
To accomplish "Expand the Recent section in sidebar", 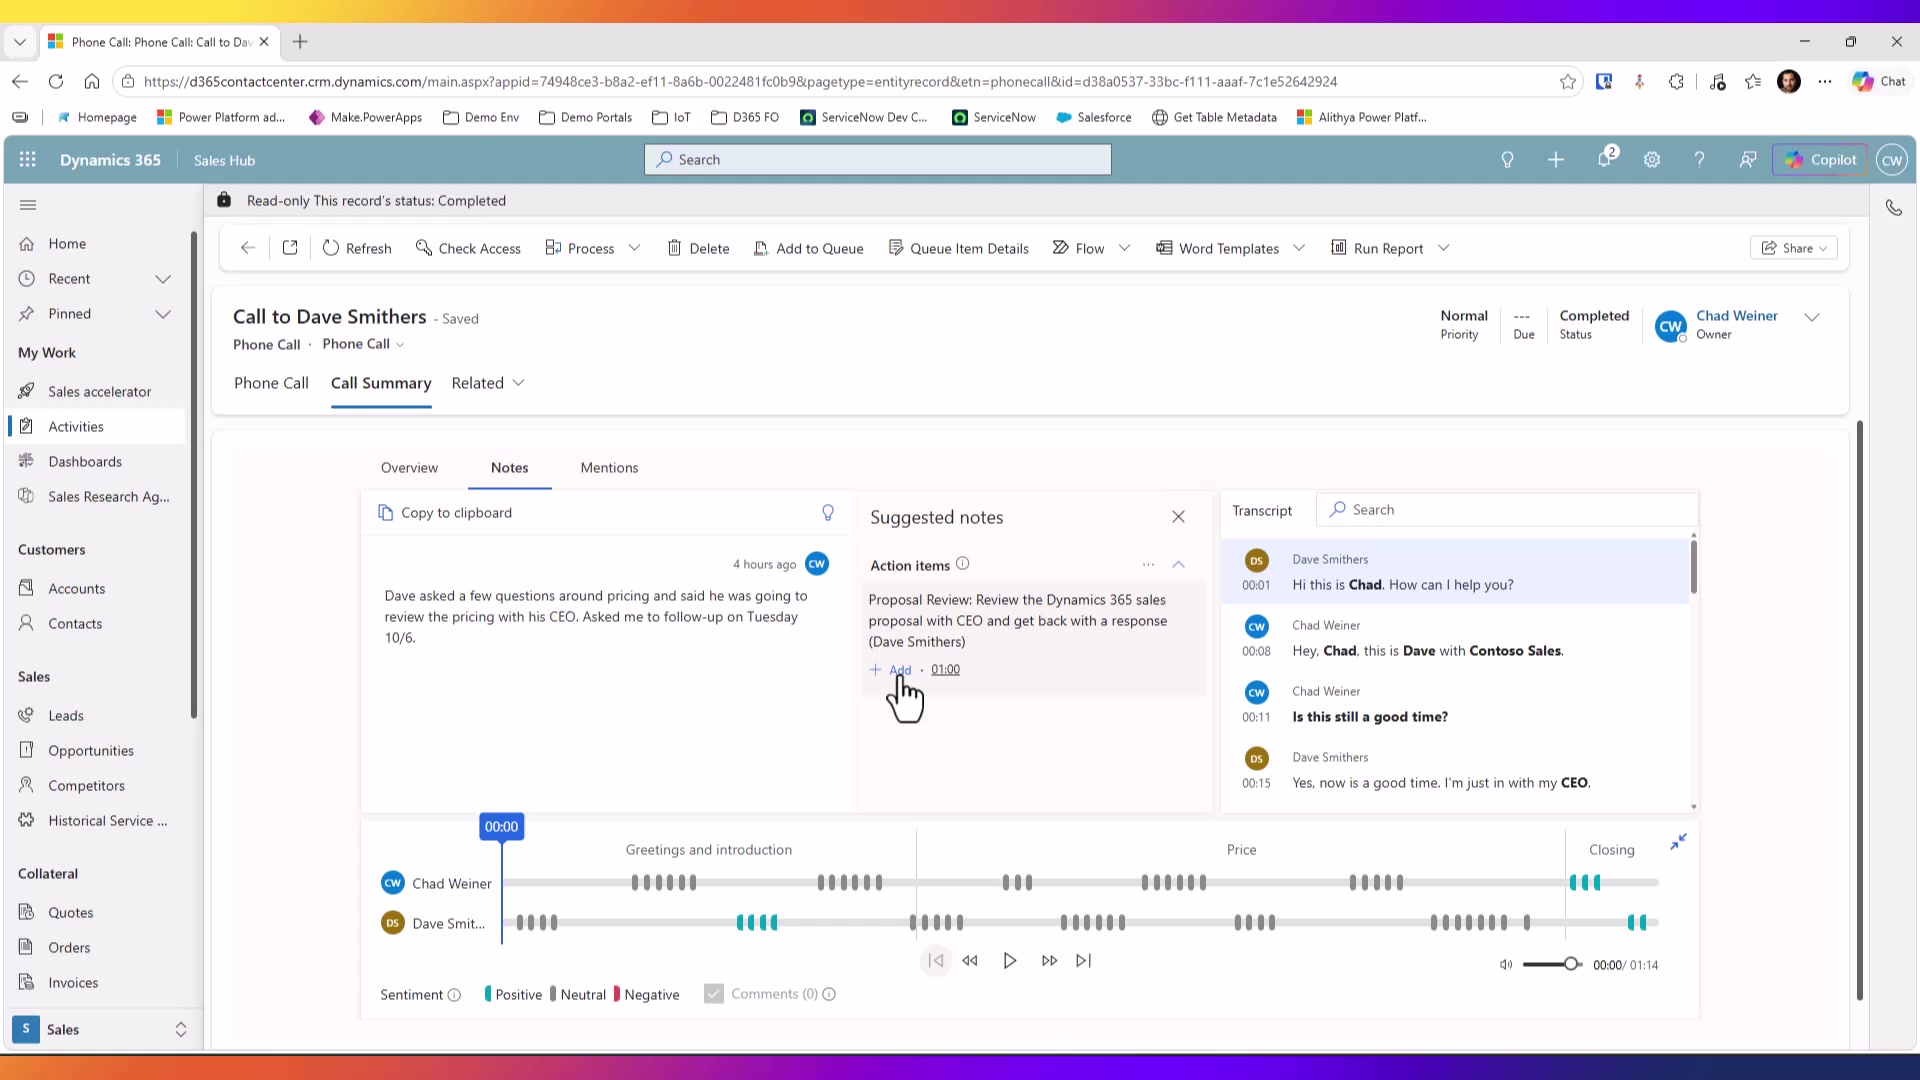I will 163,279.
